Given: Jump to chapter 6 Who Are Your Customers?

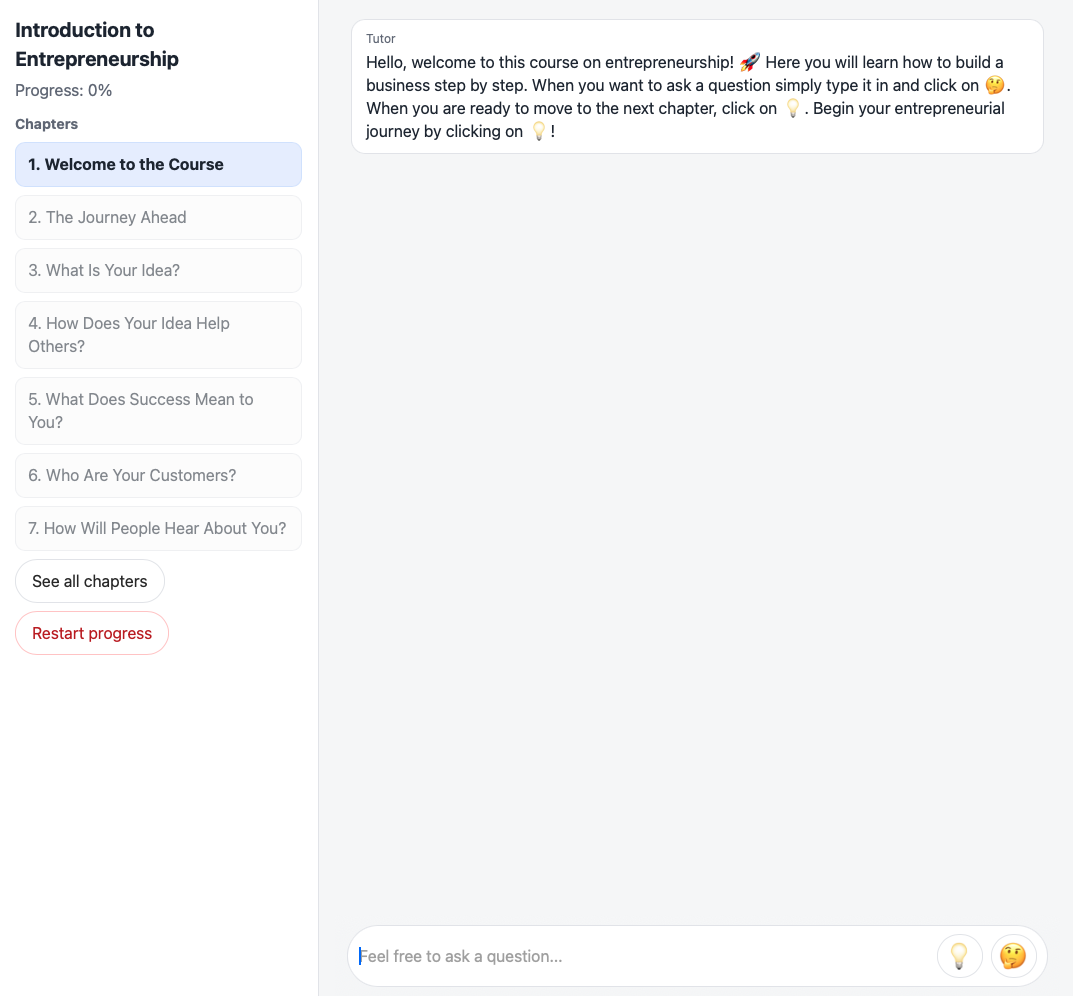Looking at the screenshot, I should 158,476.
